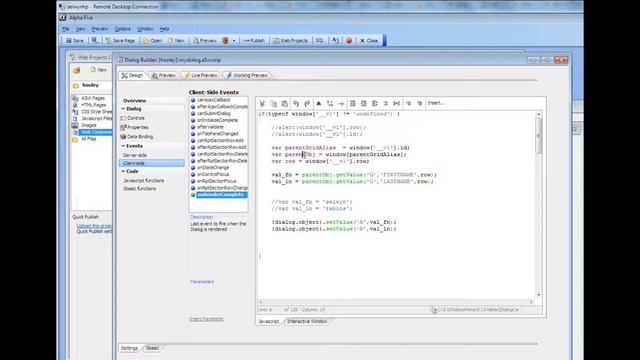The image size is (640, 360).
Task: Select A5W Pages in Web Projects window
Action: [93, 98]
